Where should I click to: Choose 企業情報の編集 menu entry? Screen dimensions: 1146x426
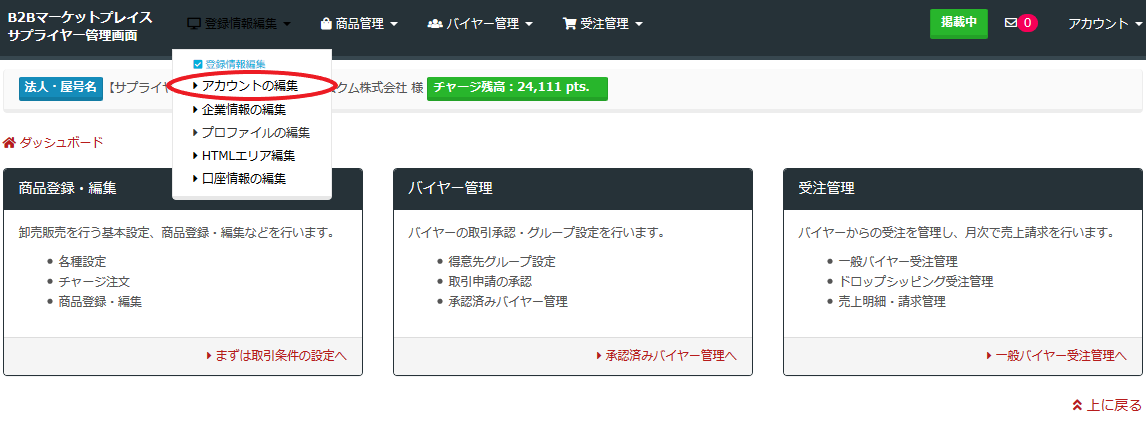243,109
